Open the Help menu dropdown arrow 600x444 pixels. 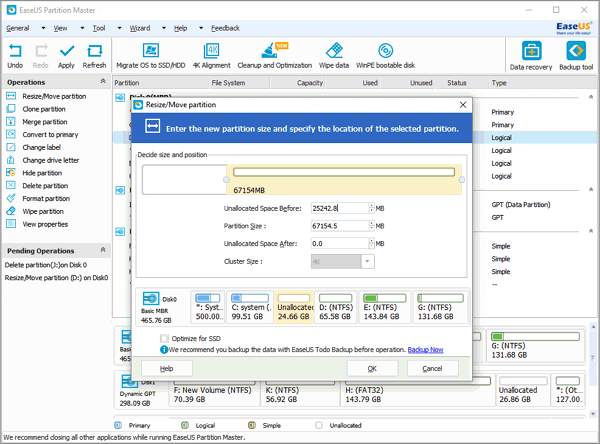point(201,28)
